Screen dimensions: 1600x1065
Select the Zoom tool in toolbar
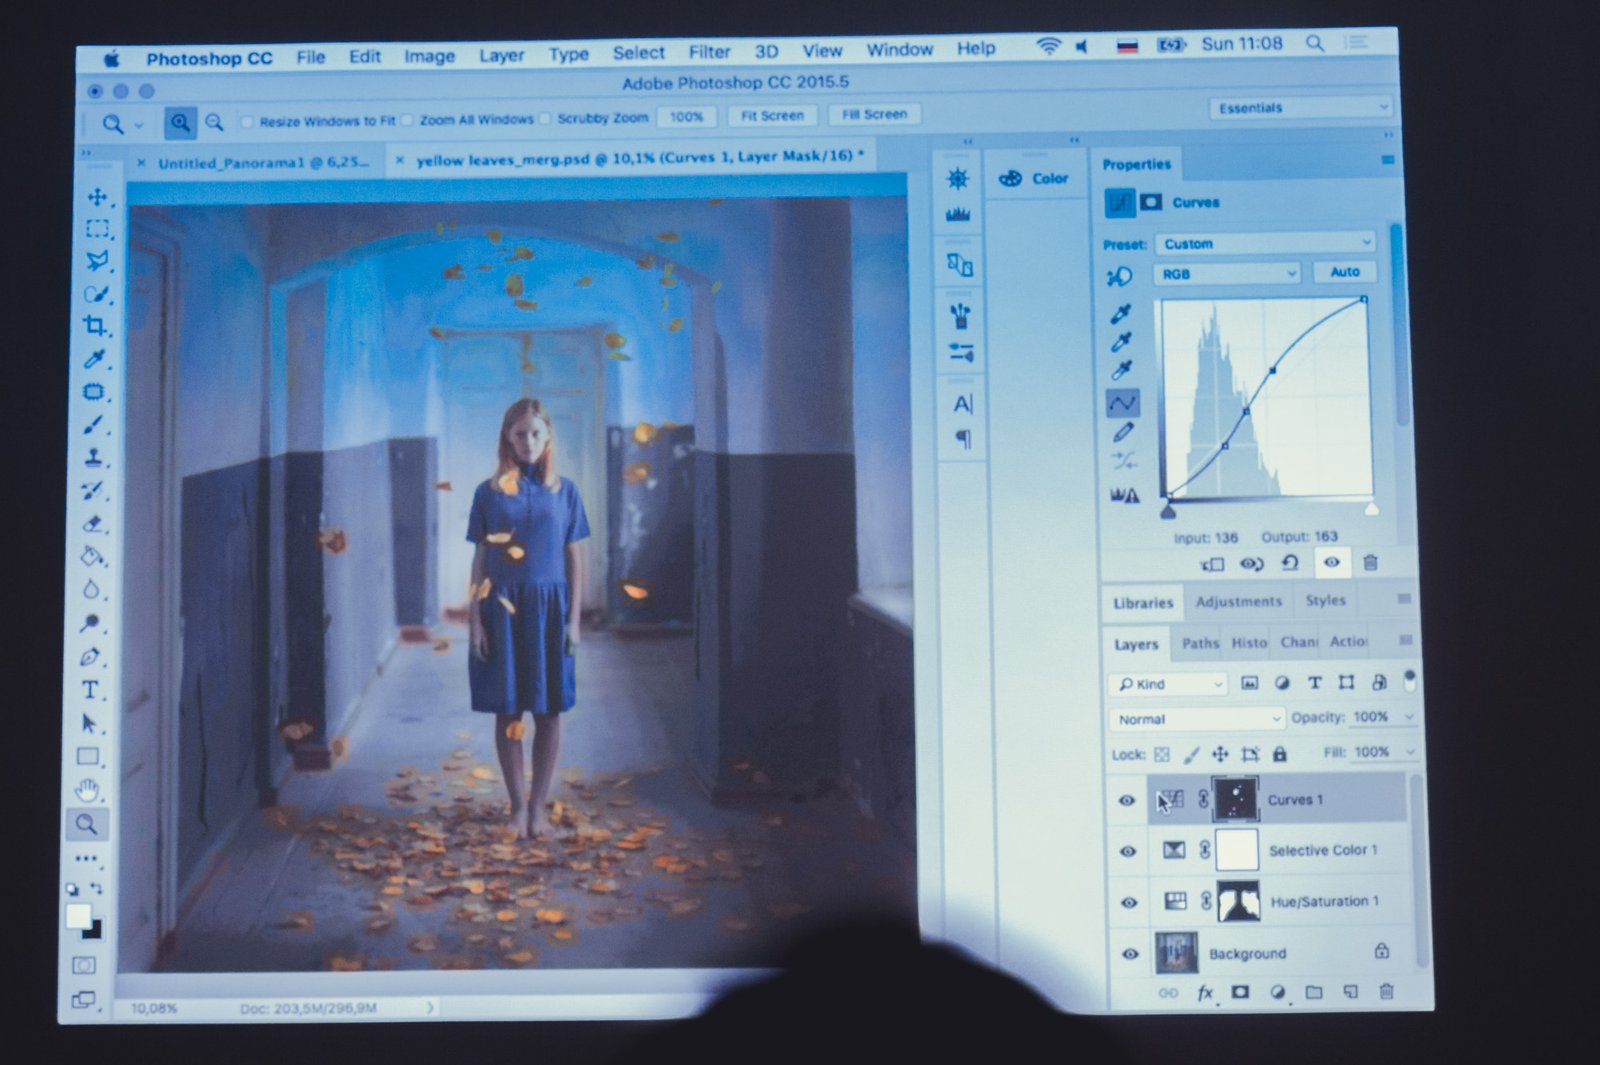pos(87,824)
